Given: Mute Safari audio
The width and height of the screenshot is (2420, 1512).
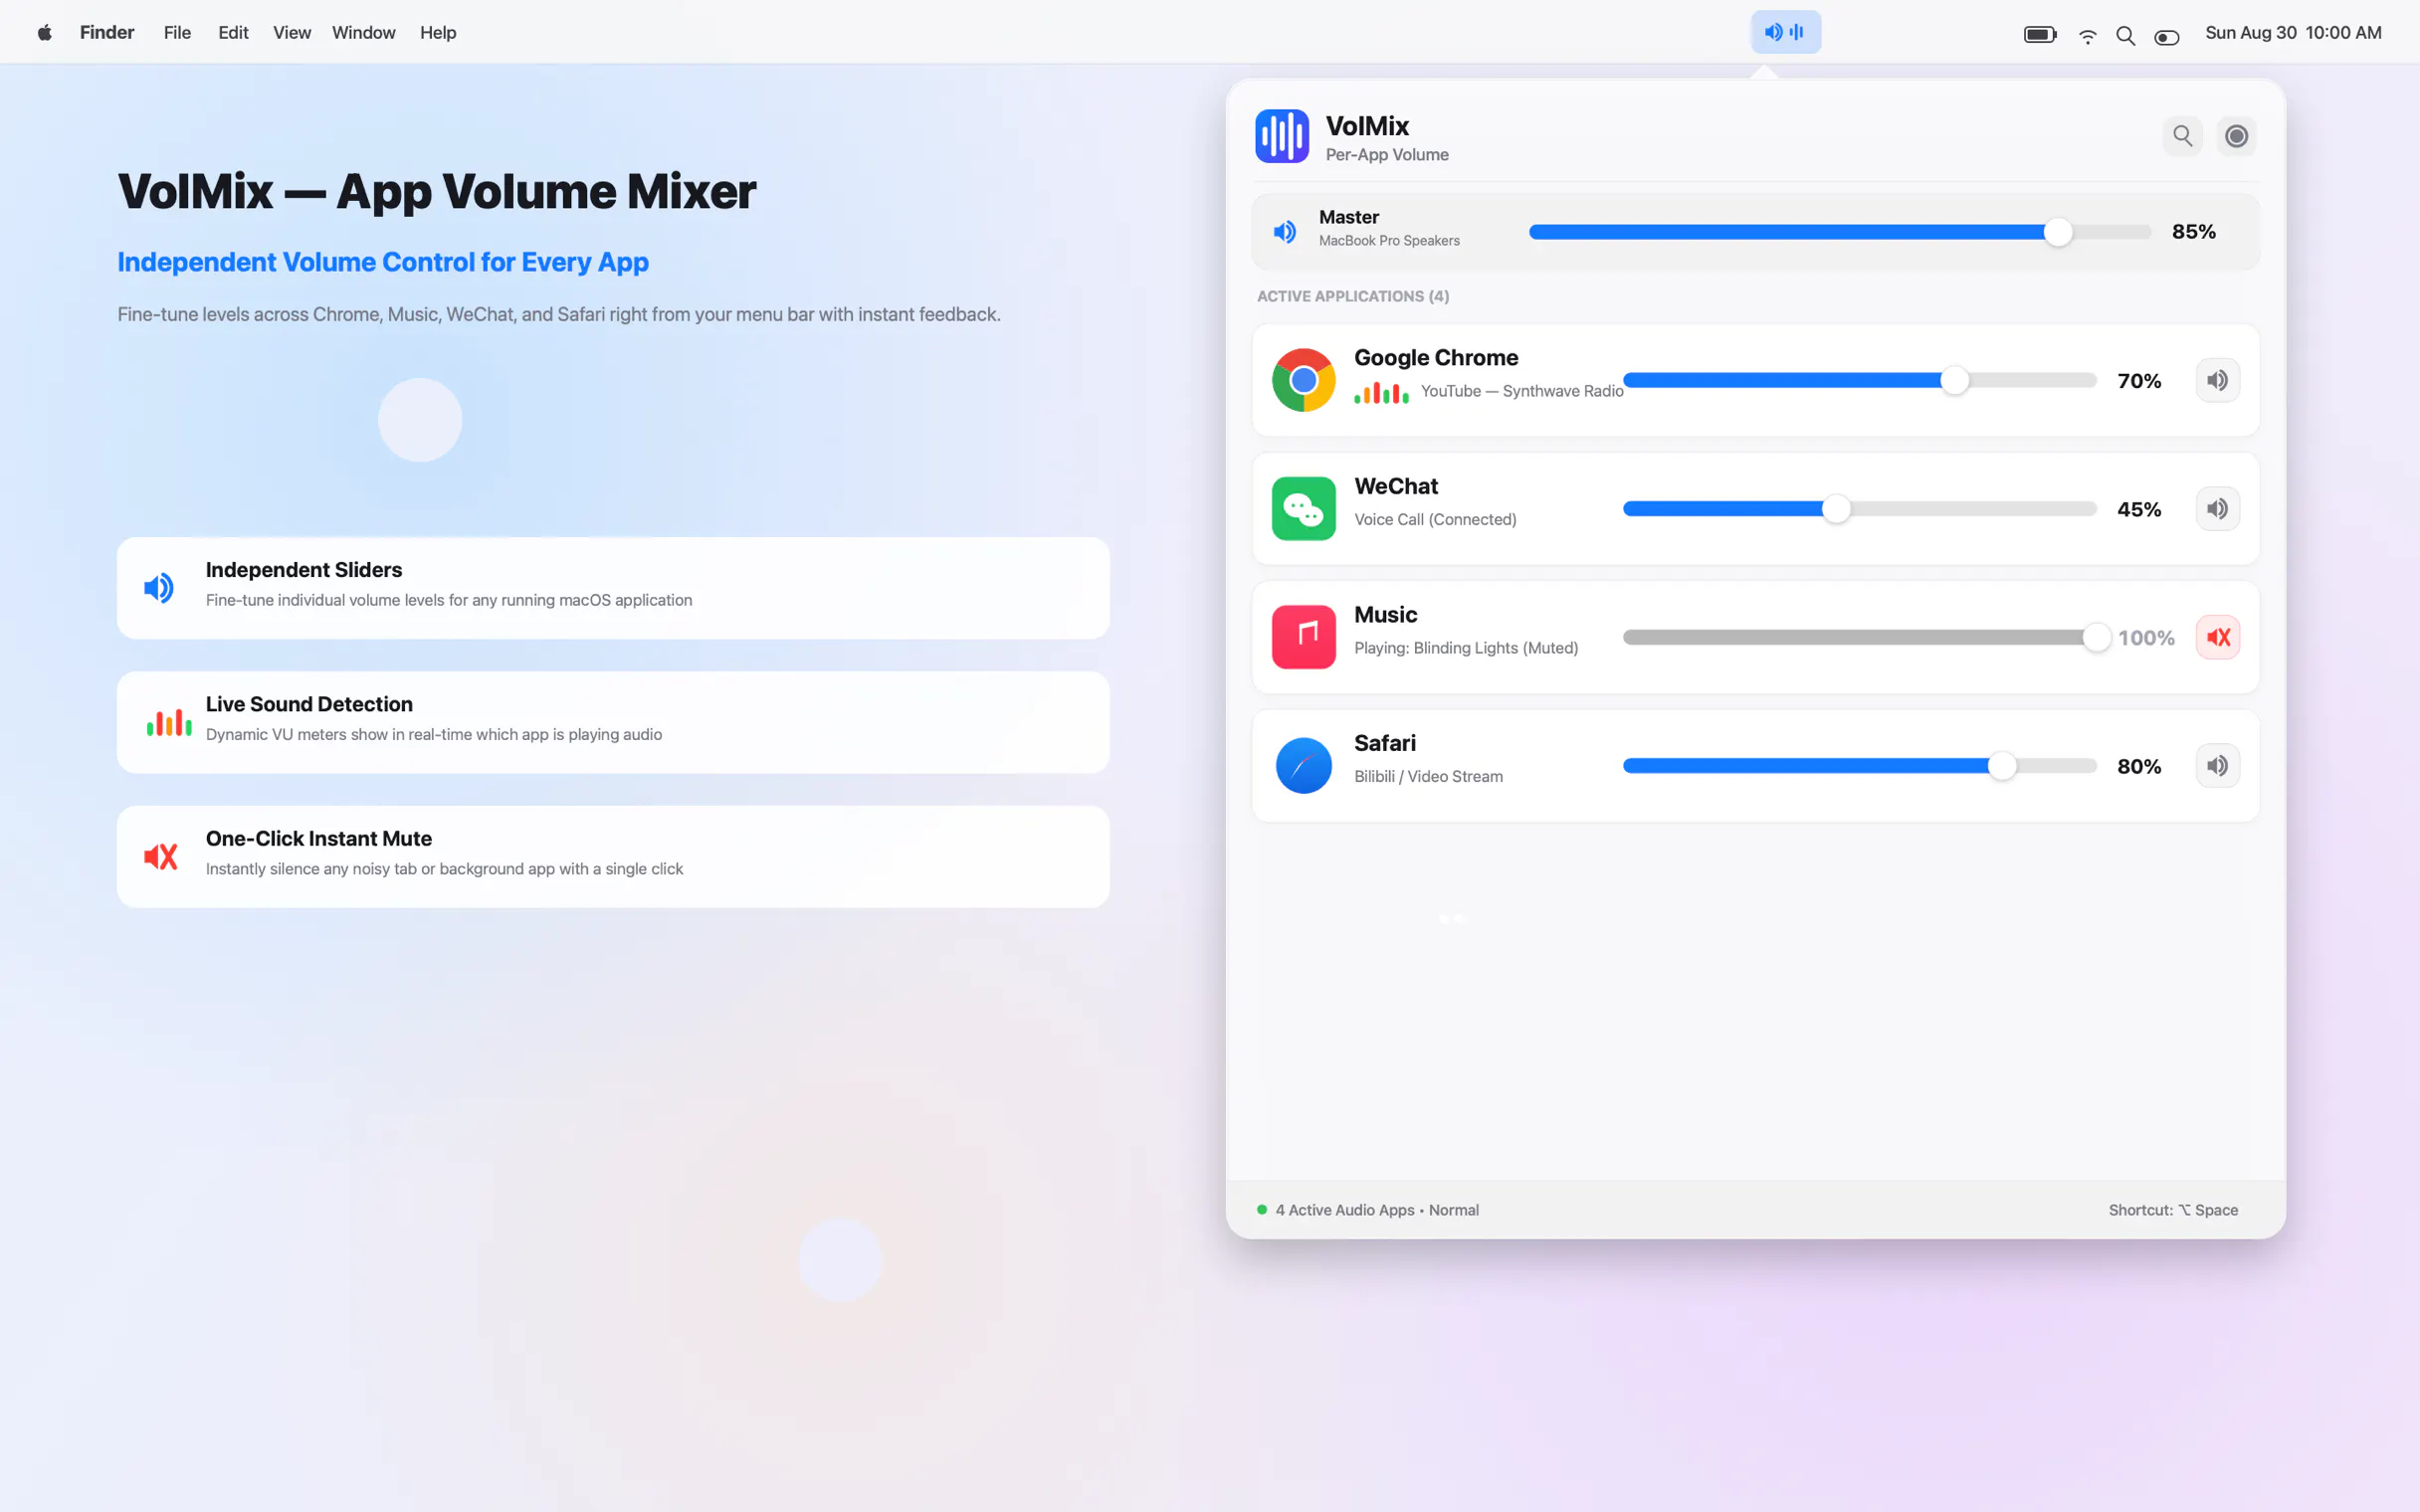Looking at the screenshot, I should click(2217, 765).
